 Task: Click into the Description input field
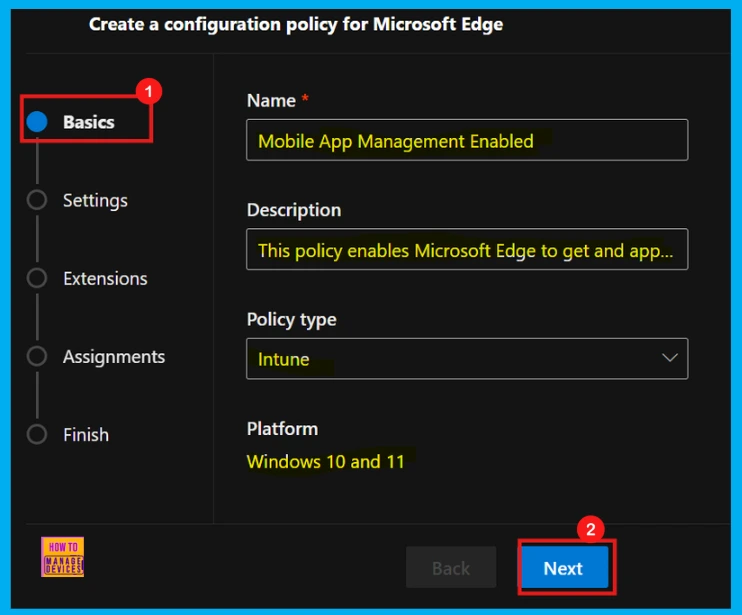pos(467,249)
